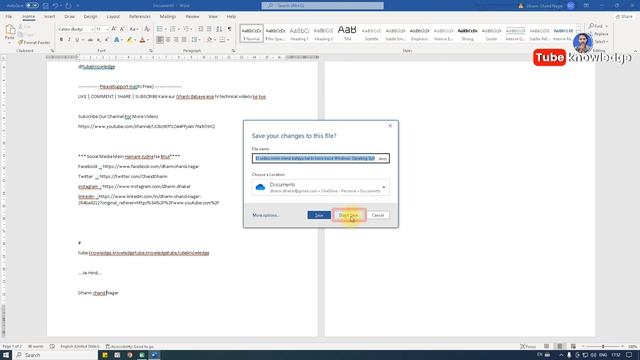Open the Review tab

pos(192,16)
